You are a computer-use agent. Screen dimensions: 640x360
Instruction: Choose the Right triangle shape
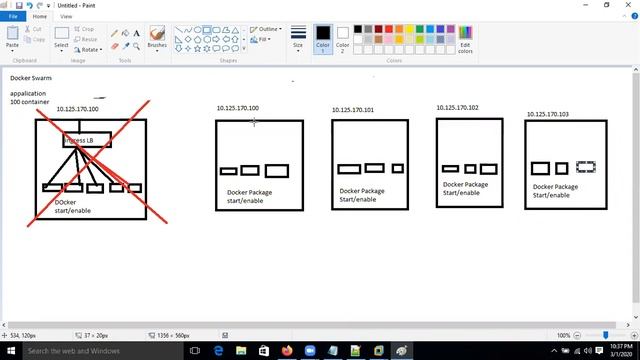pyautogui.click(x=178, y=40)
